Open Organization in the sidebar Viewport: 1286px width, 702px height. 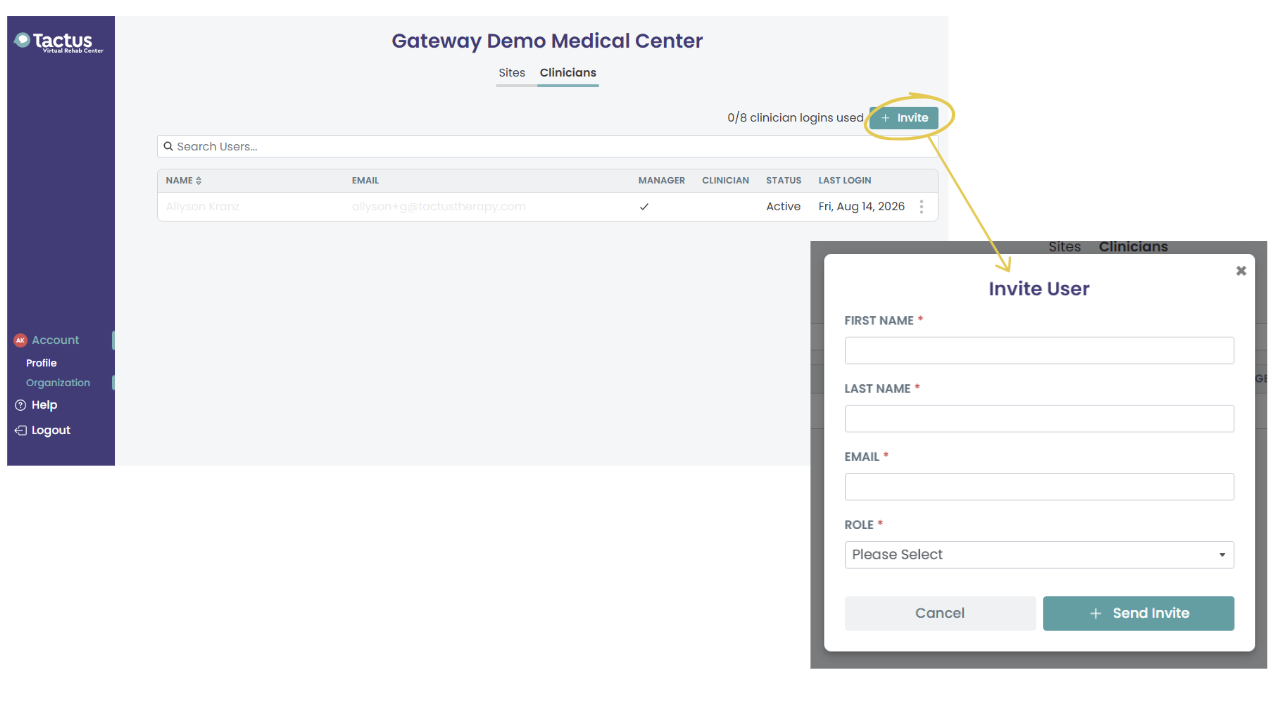click(x=58, y=383)
